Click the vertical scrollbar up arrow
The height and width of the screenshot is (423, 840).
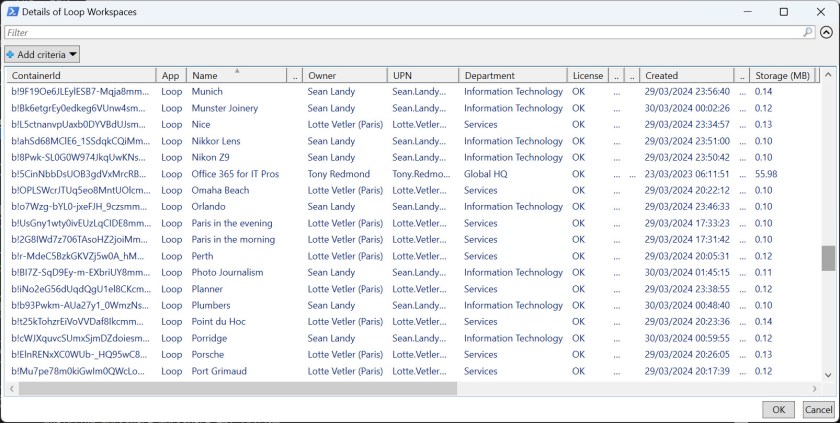828,75
